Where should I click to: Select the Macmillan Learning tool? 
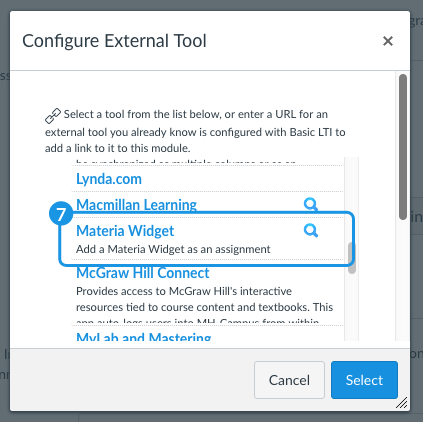pyautogui.click(x=136, y=205)
